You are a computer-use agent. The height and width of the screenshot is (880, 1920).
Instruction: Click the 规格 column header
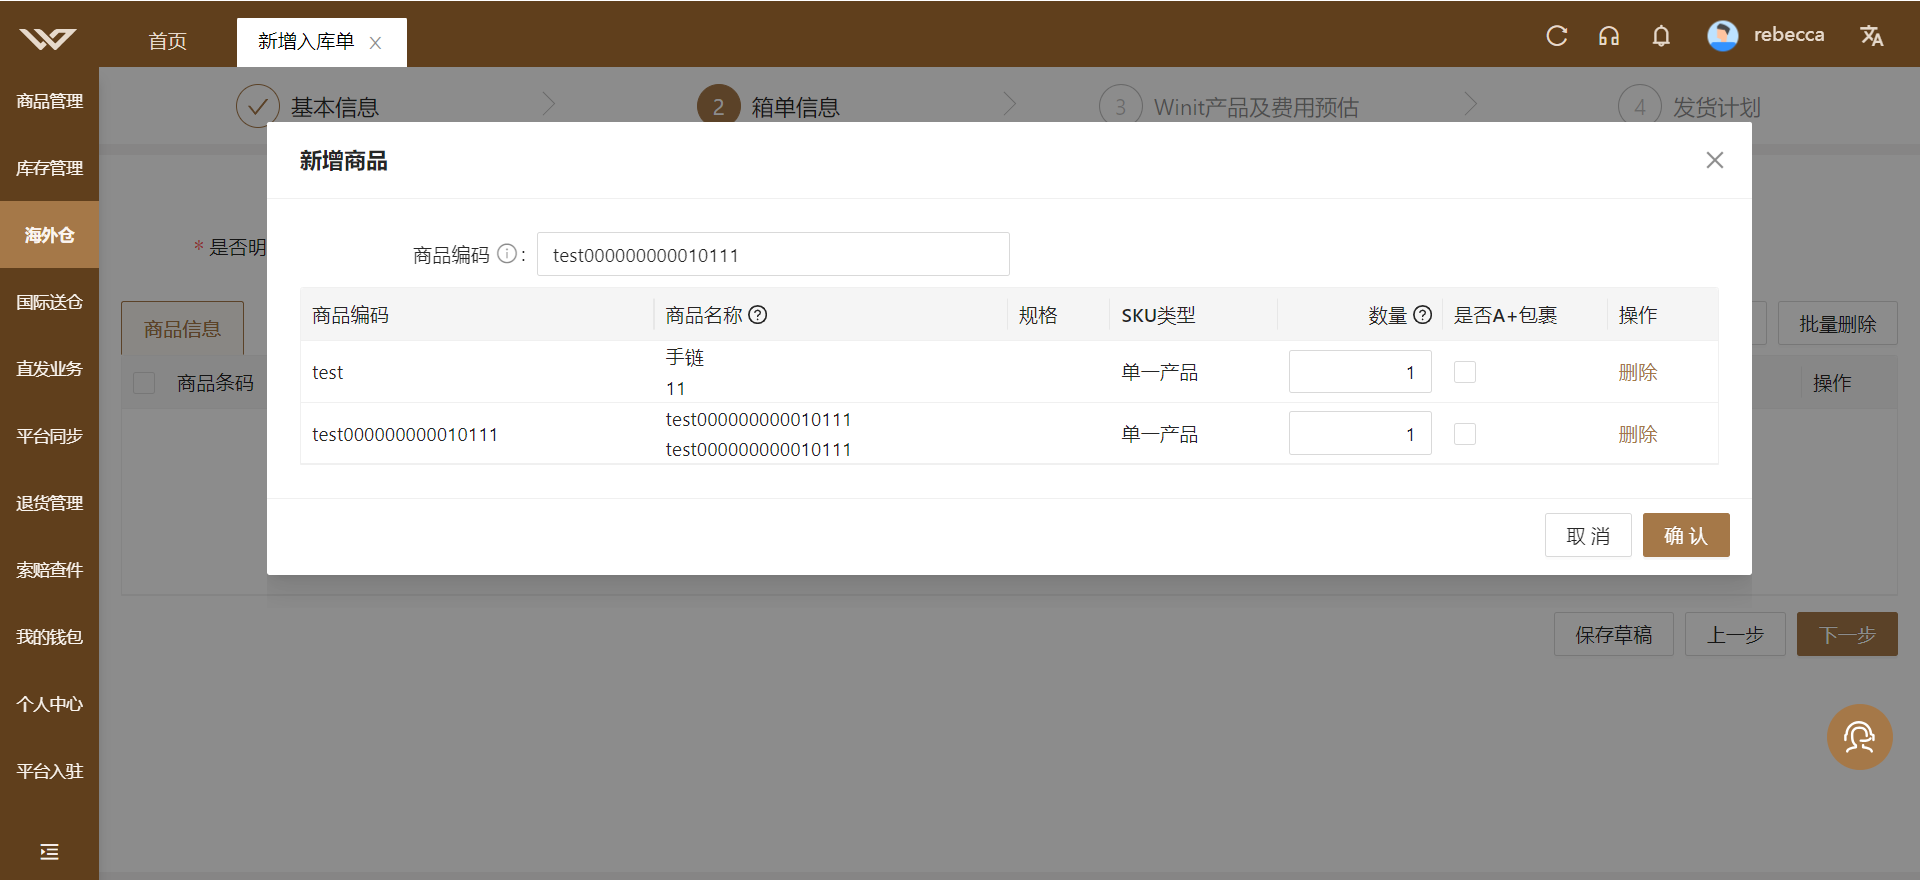(1038, 315)
